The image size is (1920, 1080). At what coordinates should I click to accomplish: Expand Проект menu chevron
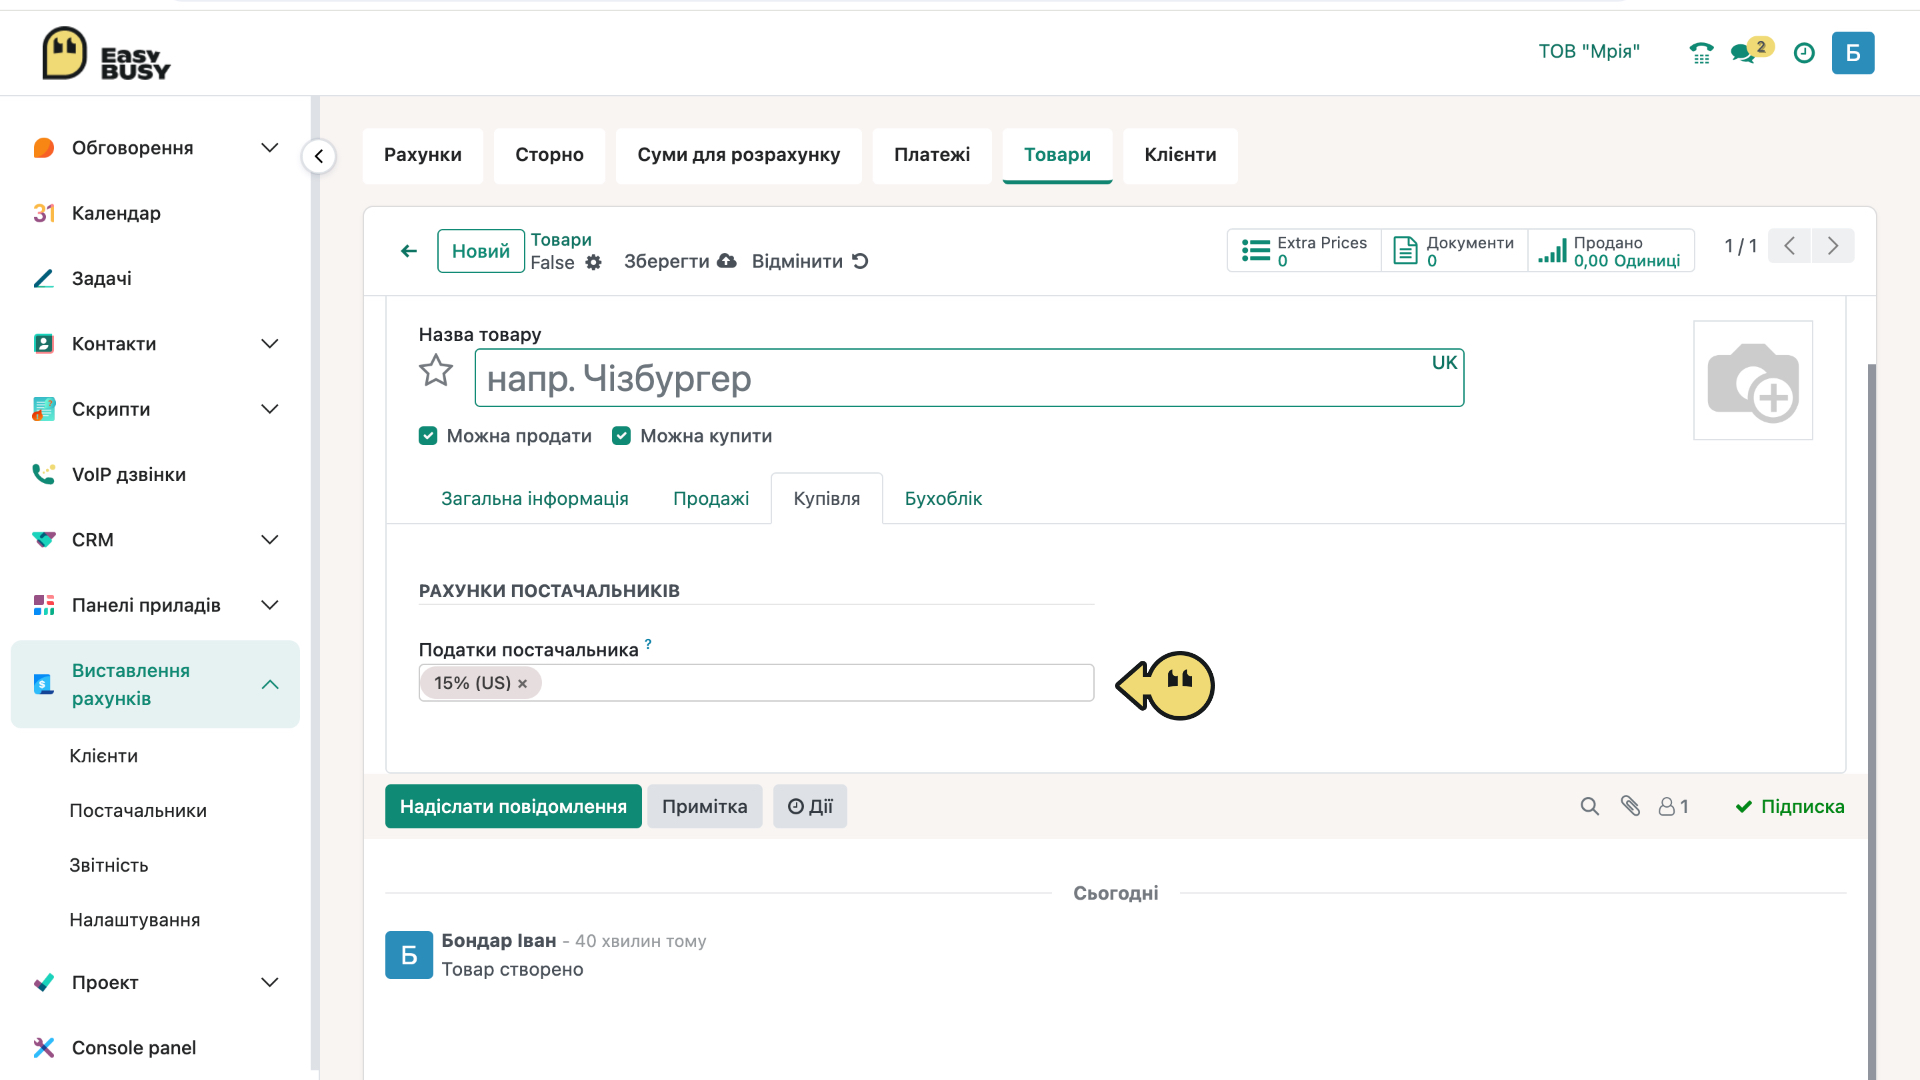pyautogui.click(x=270, y=983)
